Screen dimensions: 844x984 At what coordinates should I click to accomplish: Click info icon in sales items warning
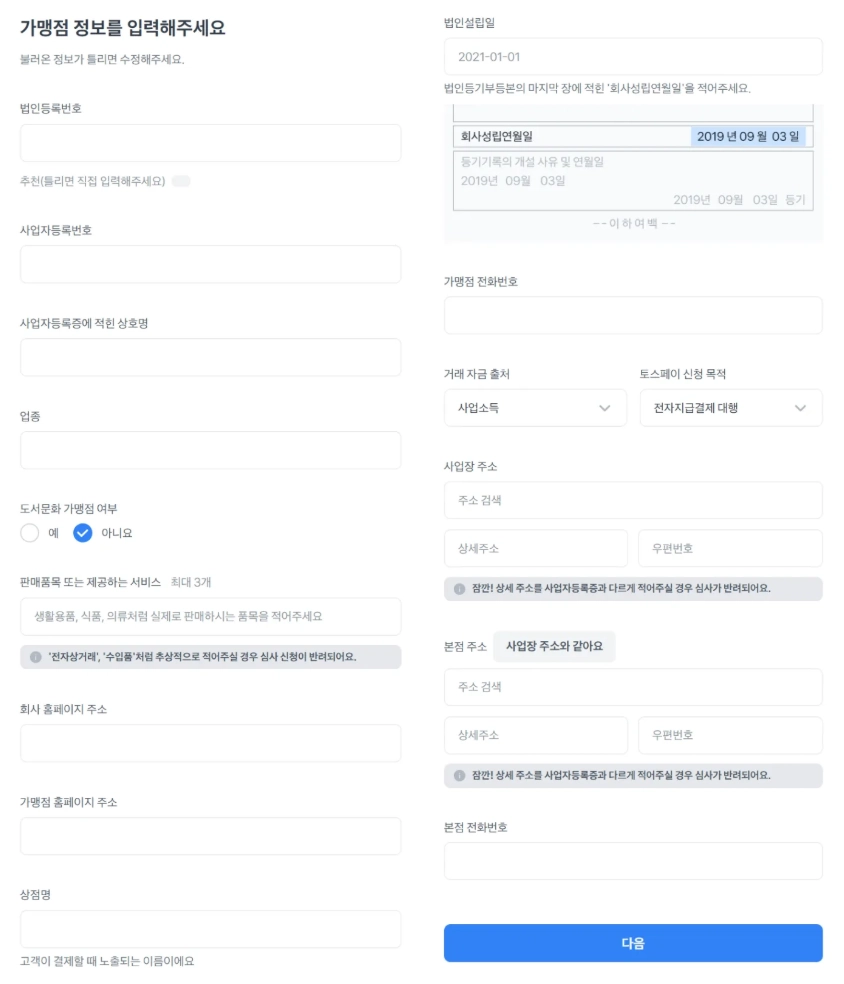click(36, 657)
